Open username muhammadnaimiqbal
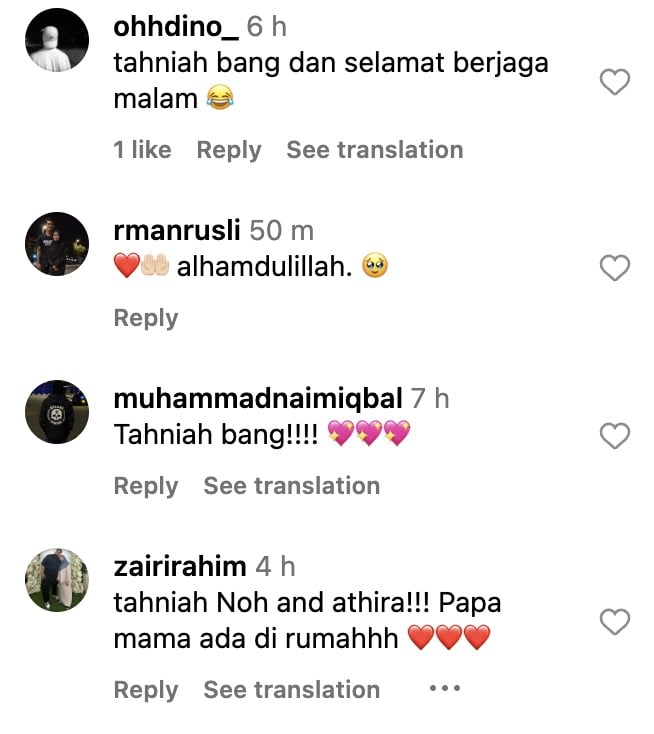The height and width of the screenshot is (734, 654). coord(258,399)
